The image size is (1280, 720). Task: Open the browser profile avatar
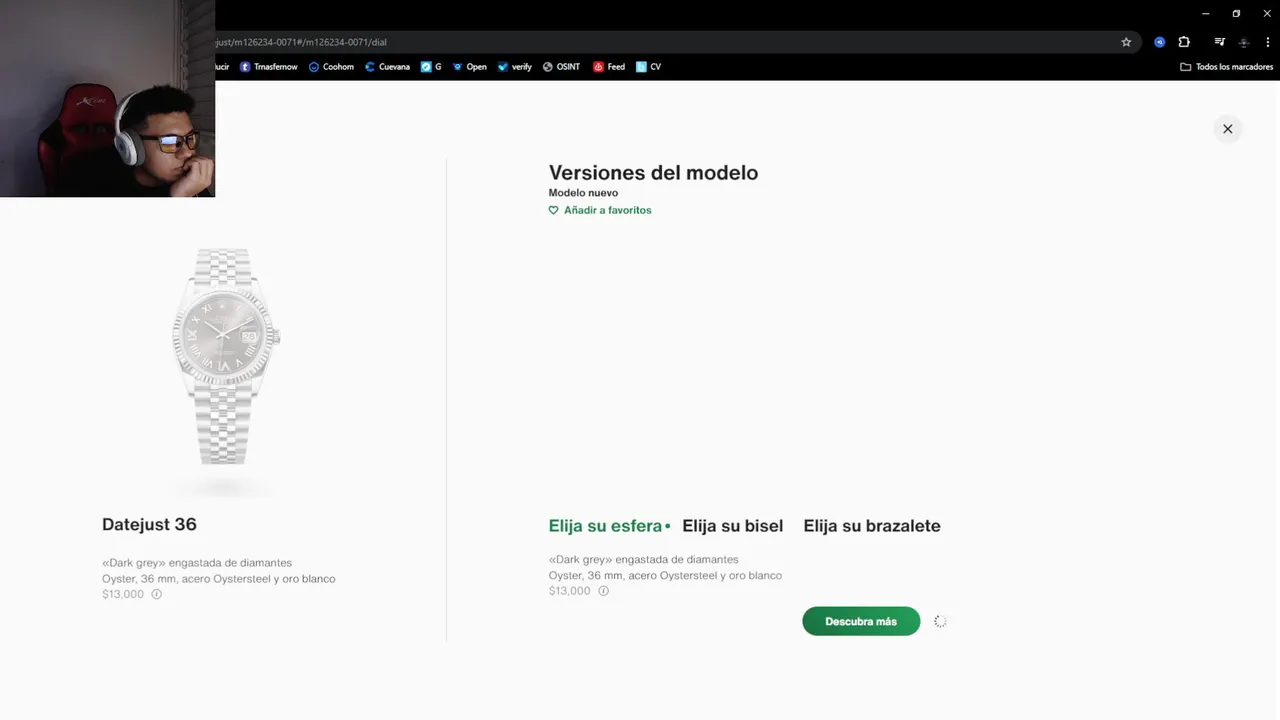pos(1243,42)
